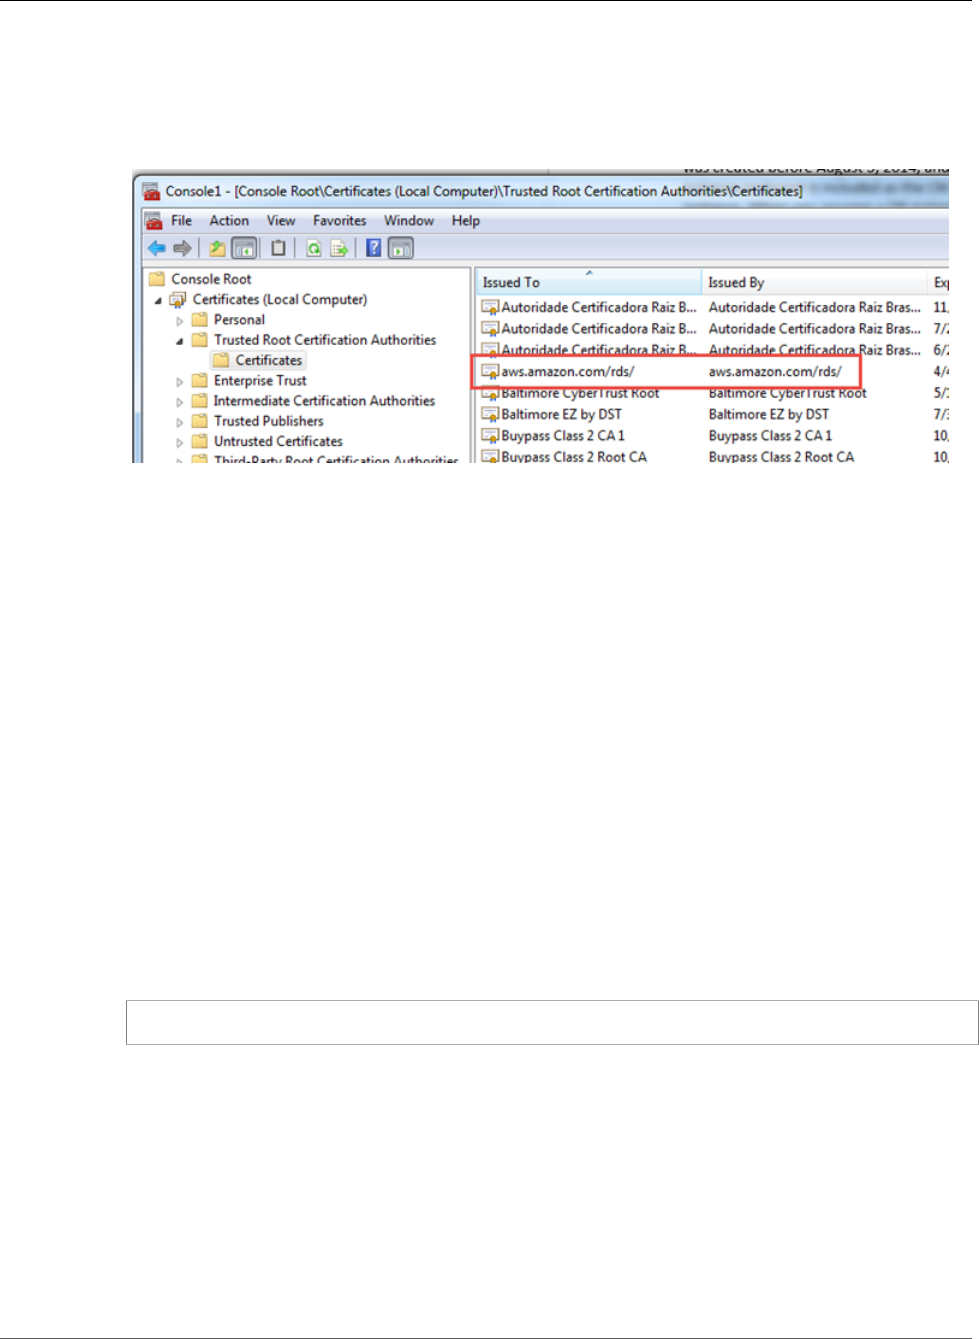This screenshot has height=1339, width=979.
Task: Click the Forward arrow toolbar icon
Action: pyautogui.click(x=182, y=248)
